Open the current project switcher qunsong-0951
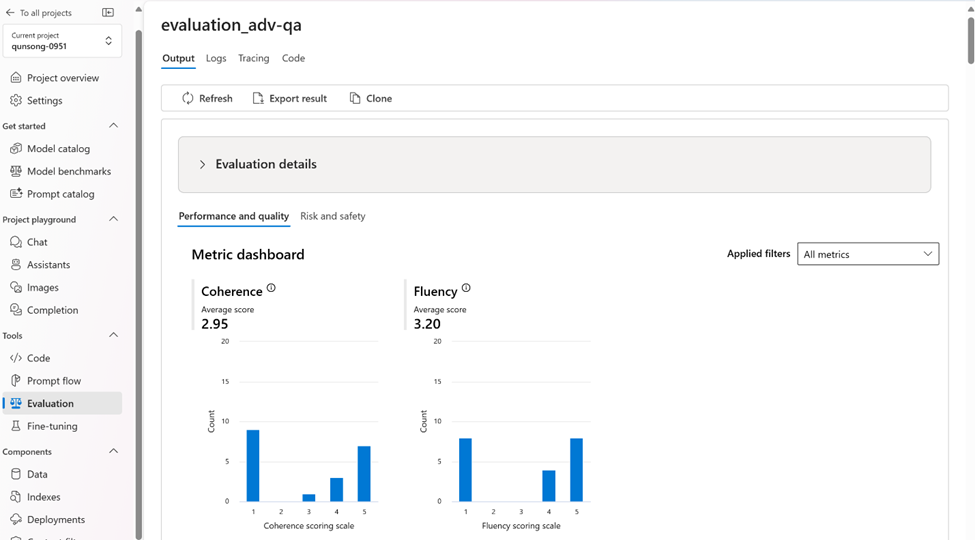This screenshot has width=975, height=540. tap(62, 41)
